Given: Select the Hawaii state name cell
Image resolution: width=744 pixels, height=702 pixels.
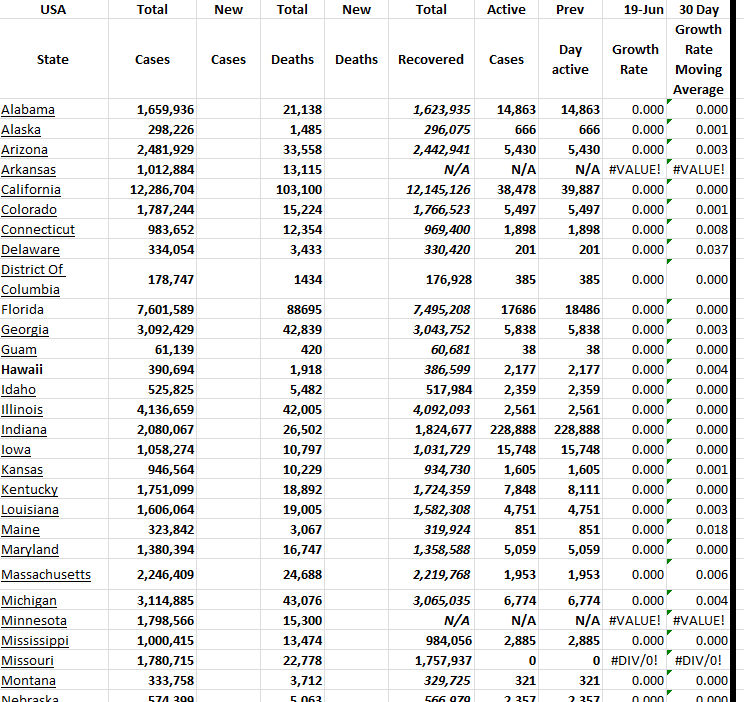Looking at the screenshot, I should (22, 370).
